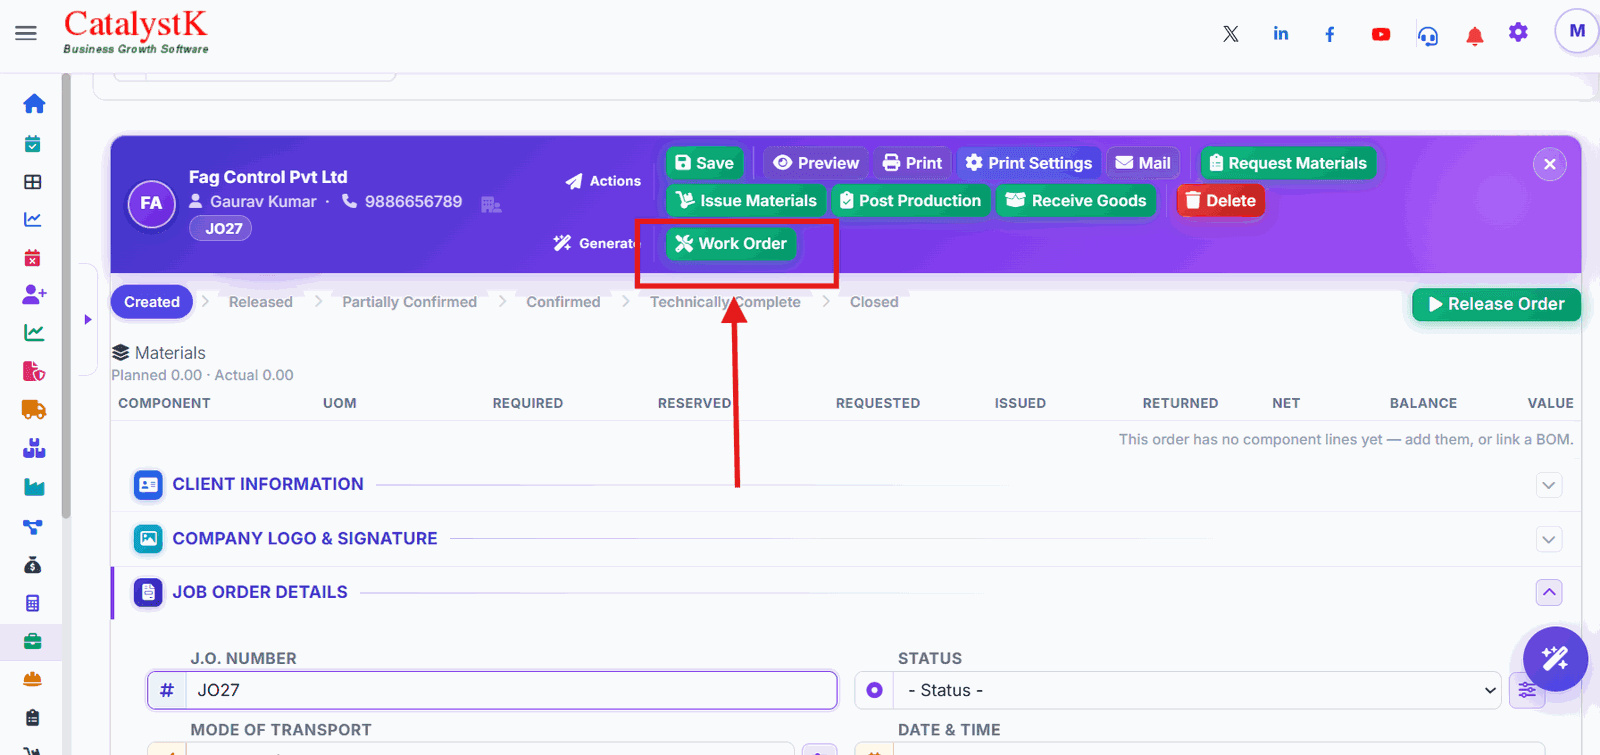Select the Closed status step
The image size is (1600, 755).
[874, 302]
